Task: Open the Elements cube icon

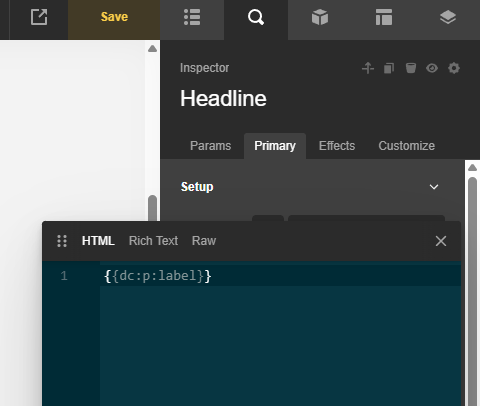Action: (x=320, y=17)
